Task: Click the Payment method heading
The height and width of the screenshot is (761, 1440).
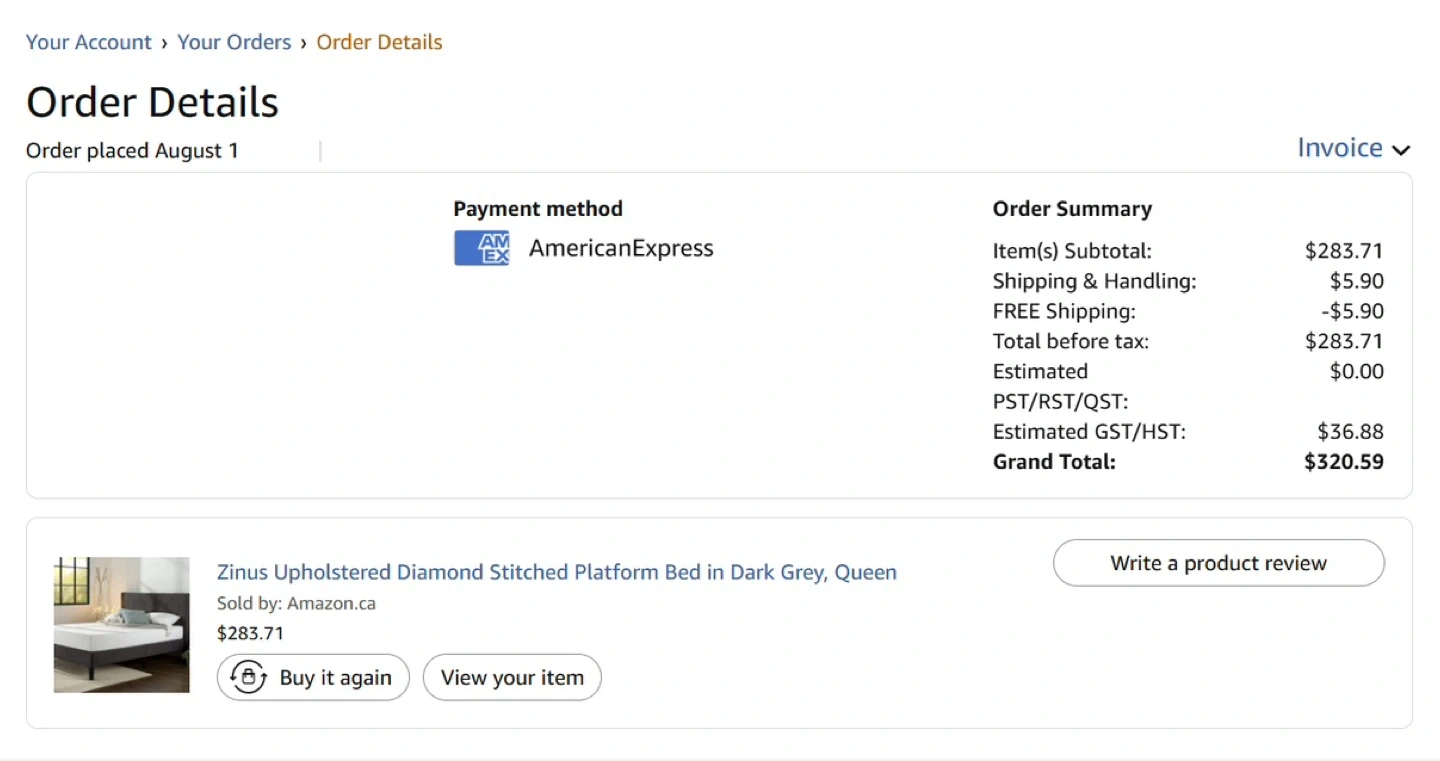Action: (x=538, y=209)
